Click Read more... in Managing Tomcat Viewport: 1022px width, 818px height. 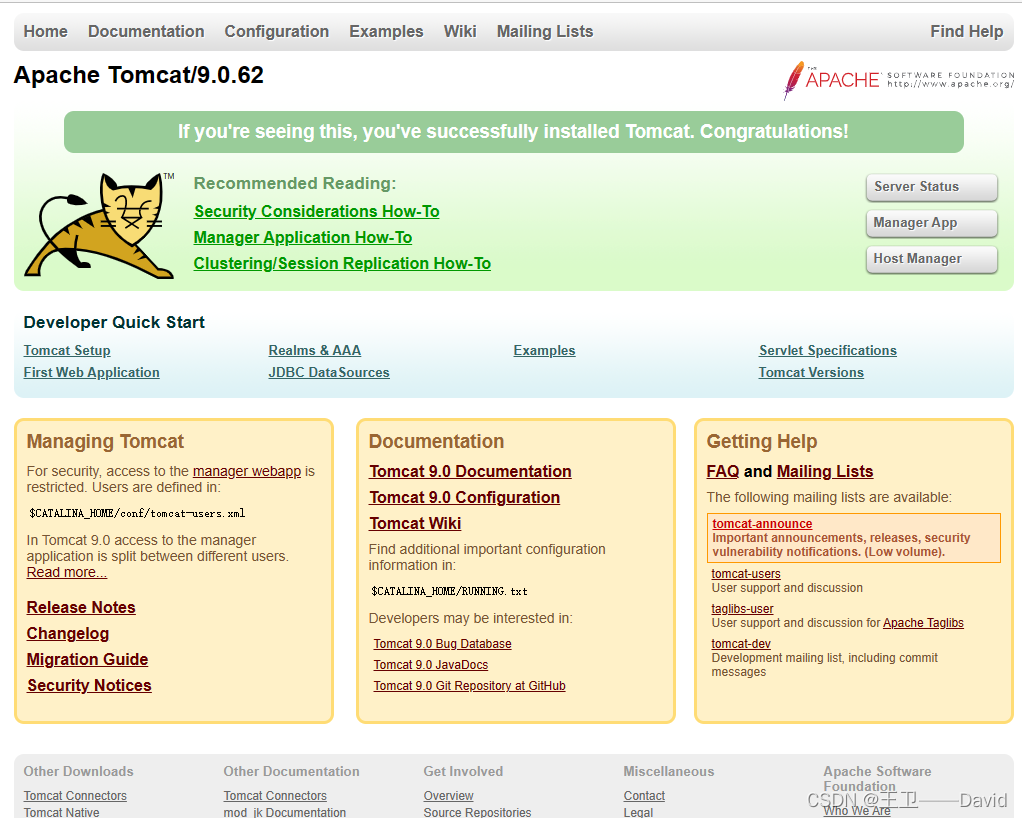66,572
